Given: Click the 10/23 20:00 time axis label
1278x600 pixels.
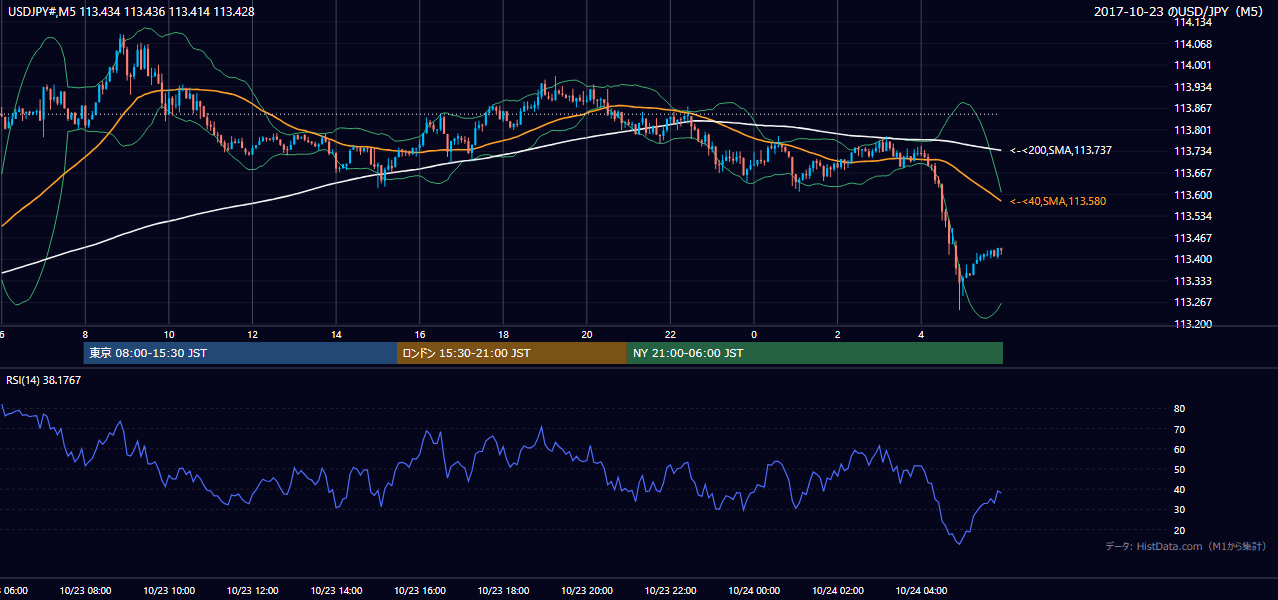Looking at the screenshot, I should (x=587, y=591).
